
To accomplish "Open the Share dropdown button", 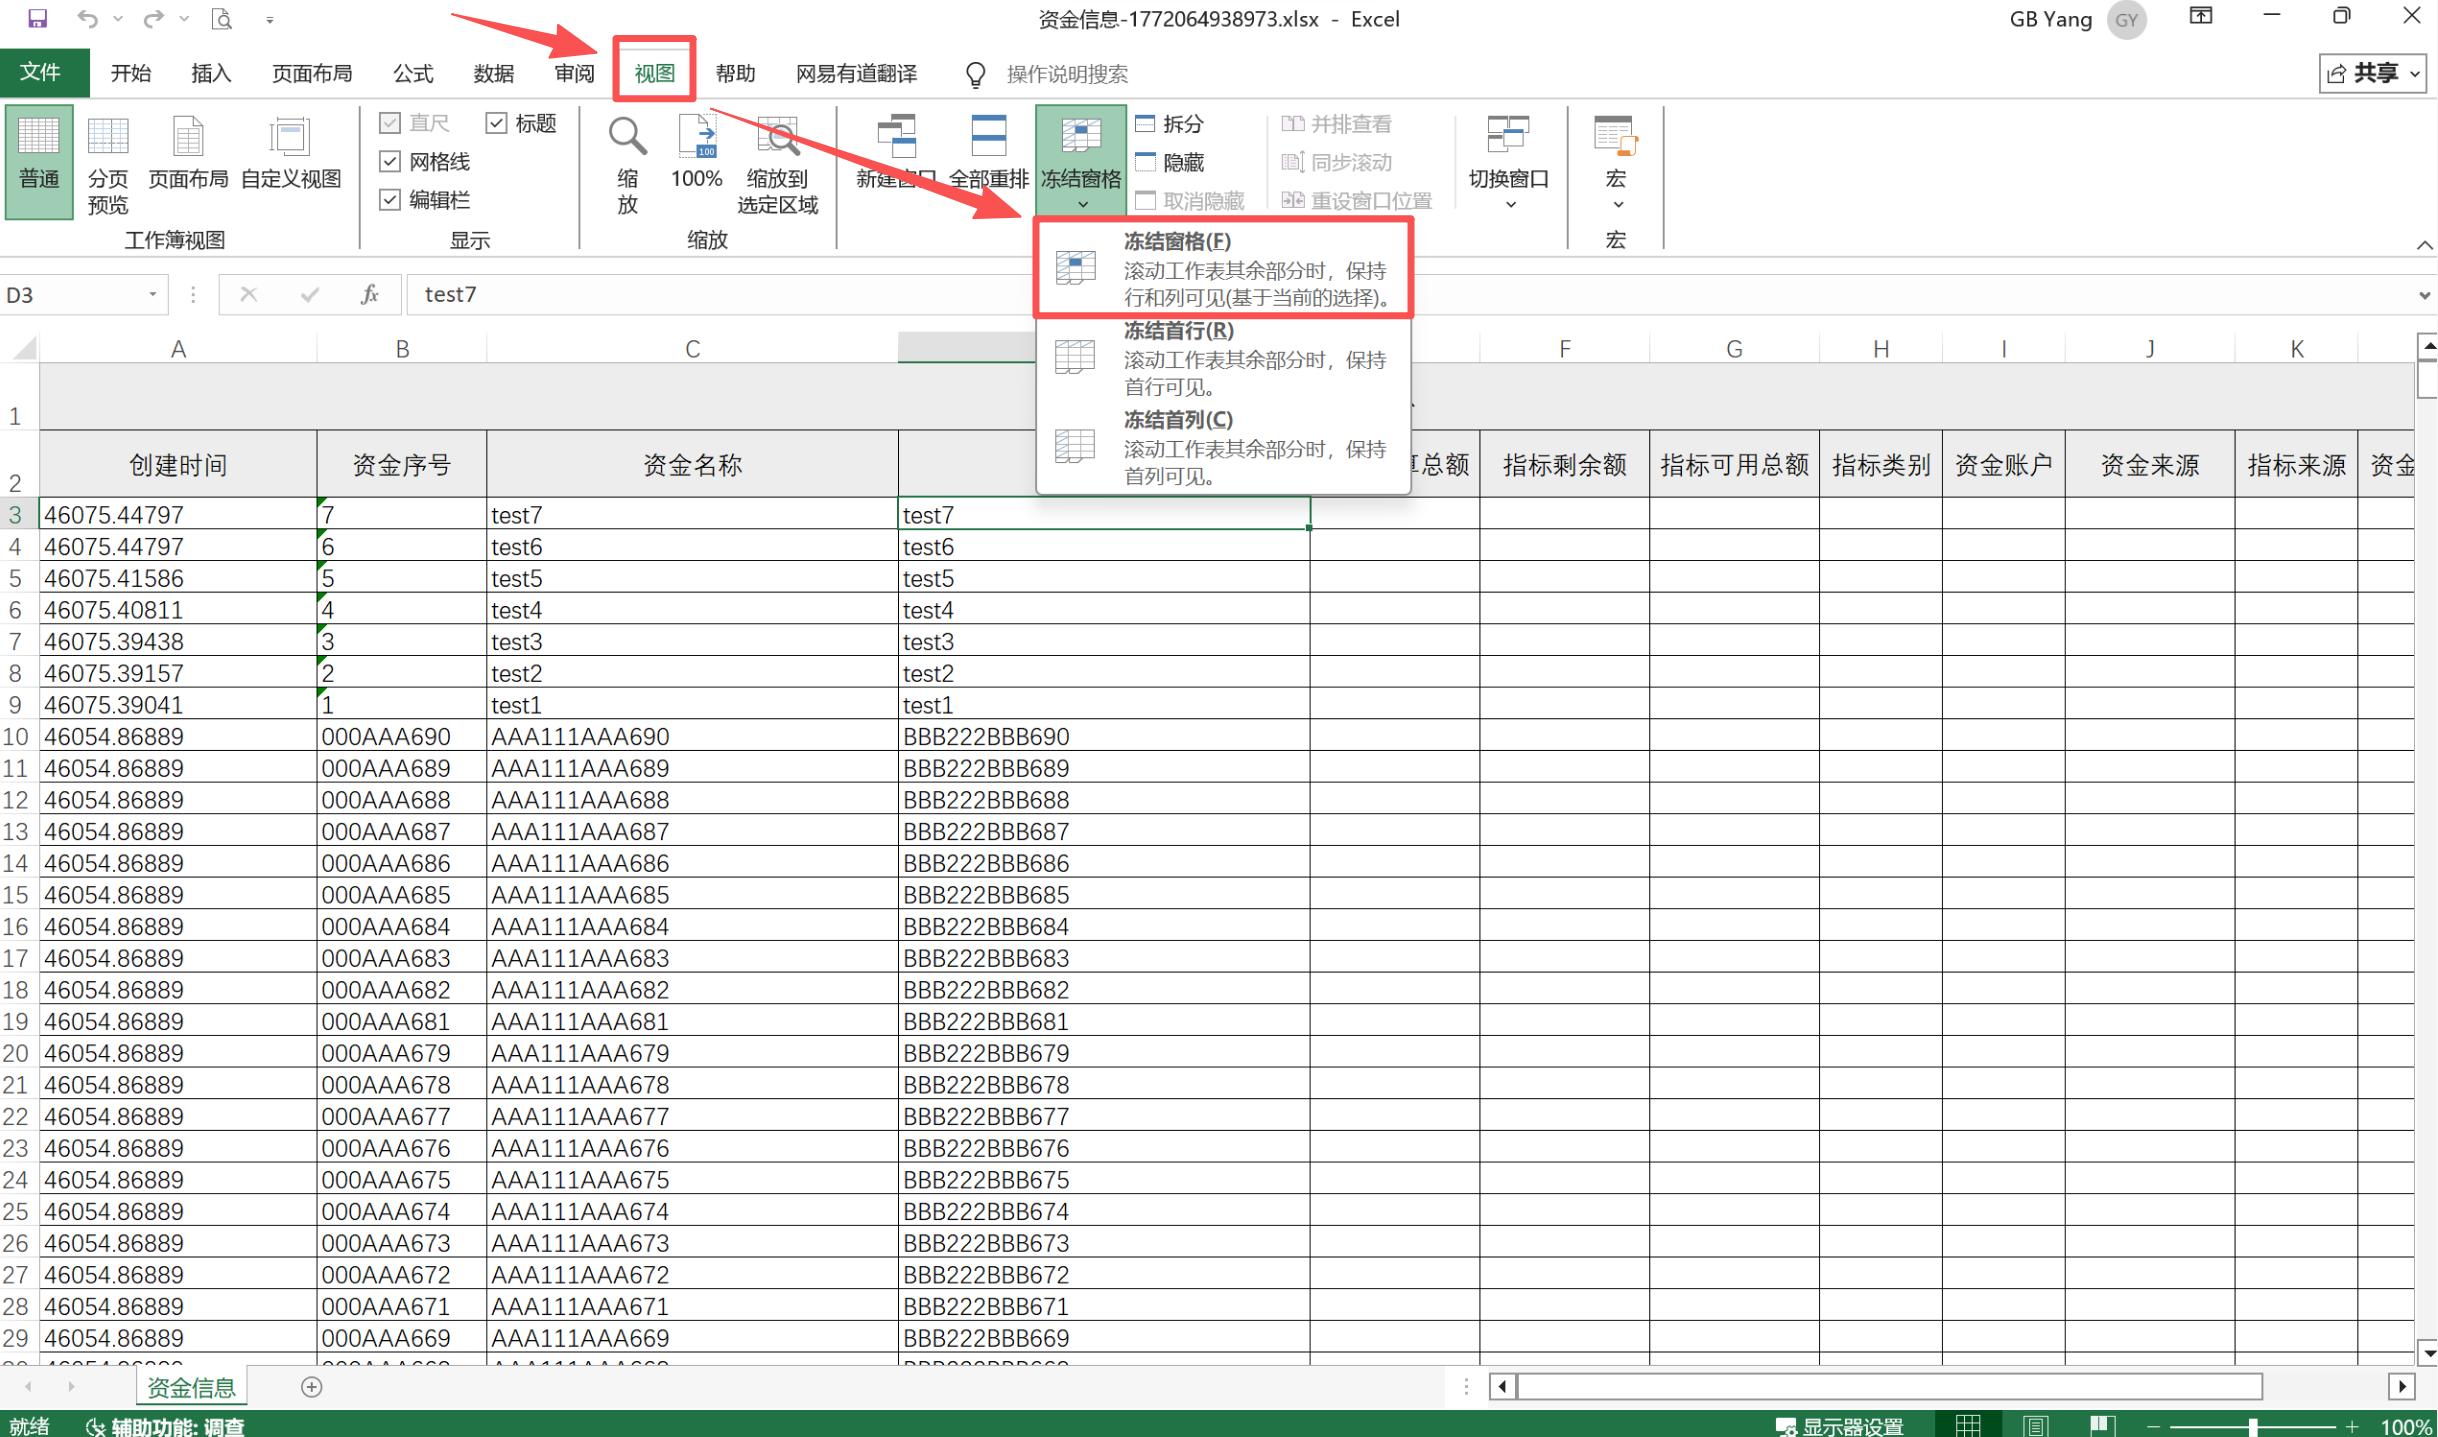I will (2372, 73).
